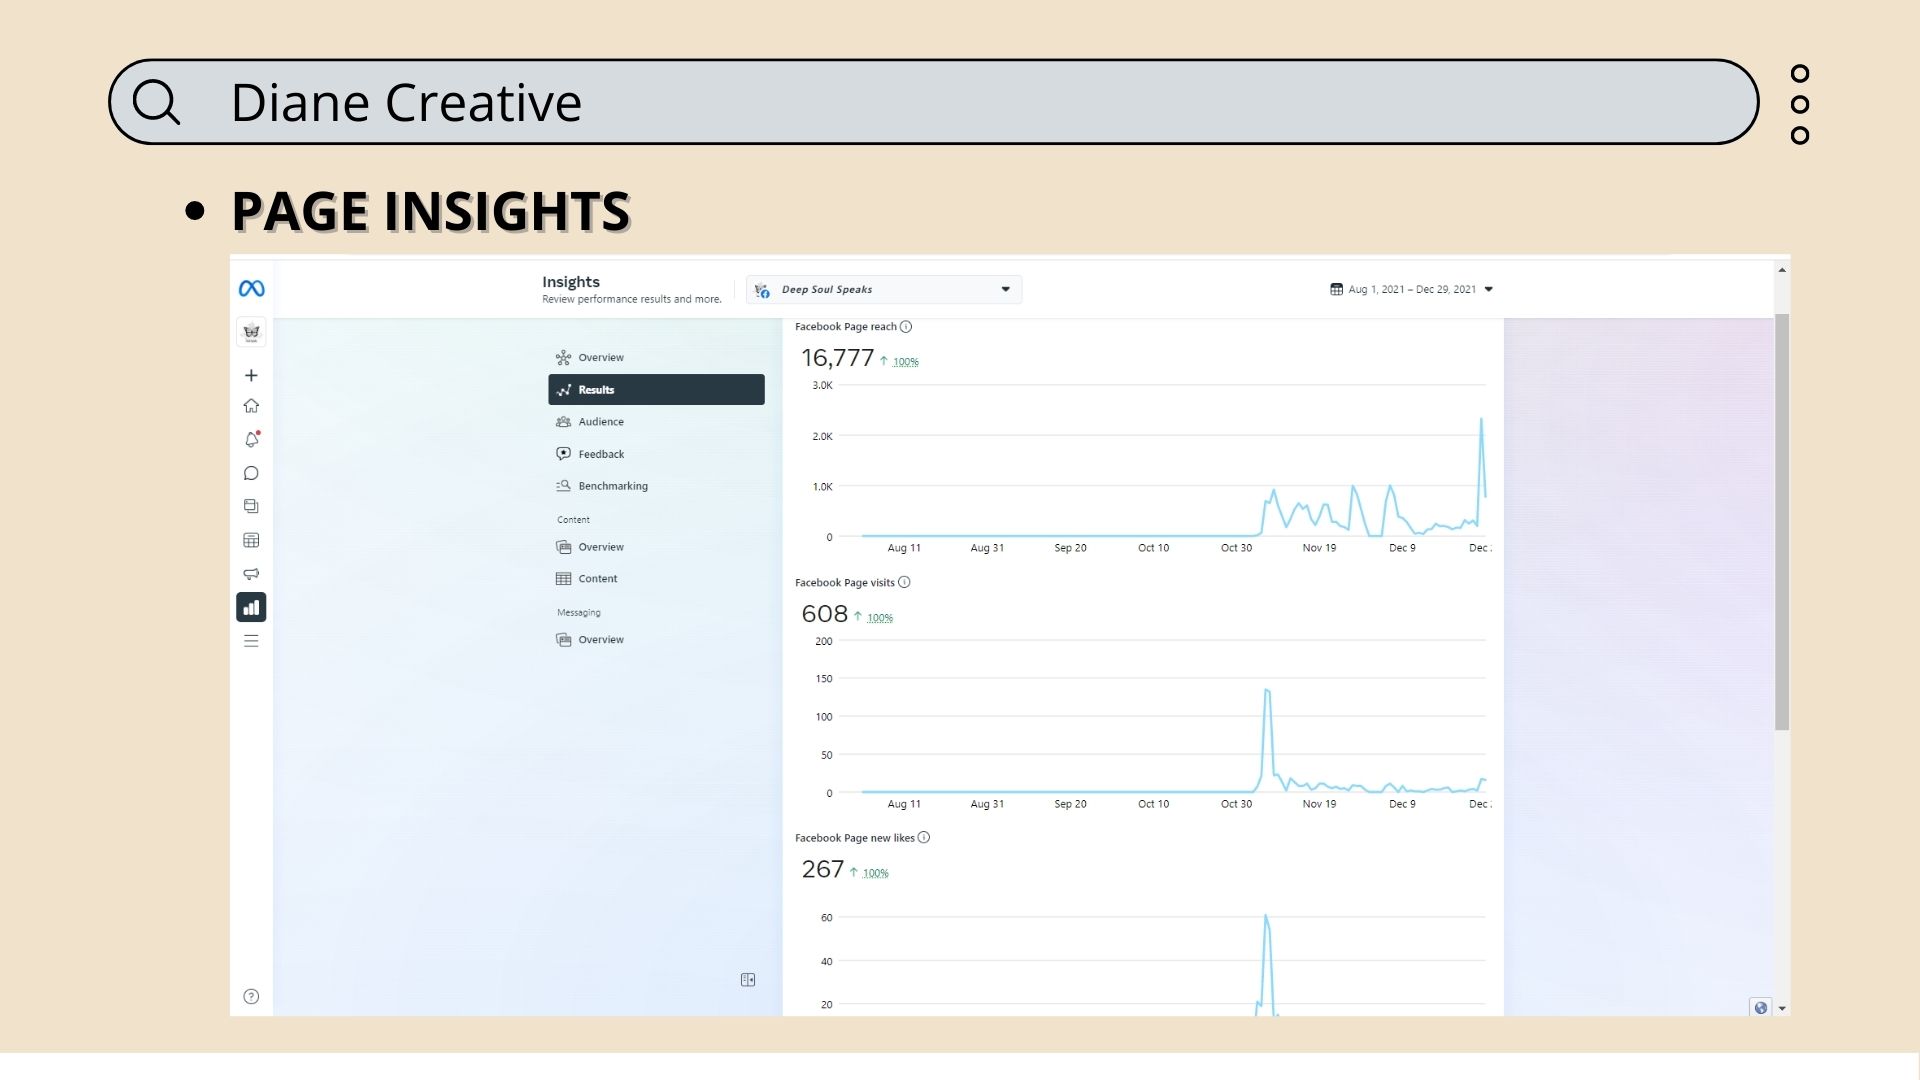Open the notifications bell icon
The image size is (1920, 1080).
(x=251, y=440)
